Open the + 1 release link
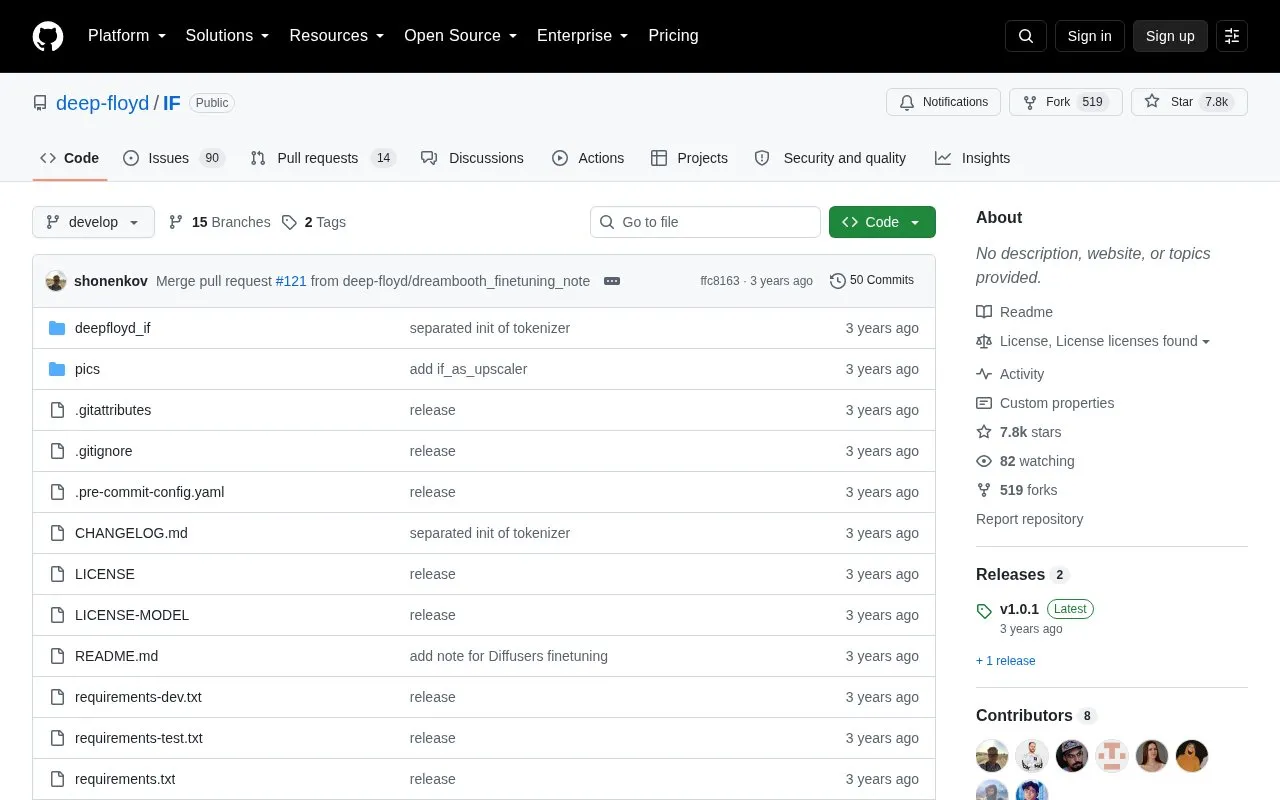 click(1006, 661)
